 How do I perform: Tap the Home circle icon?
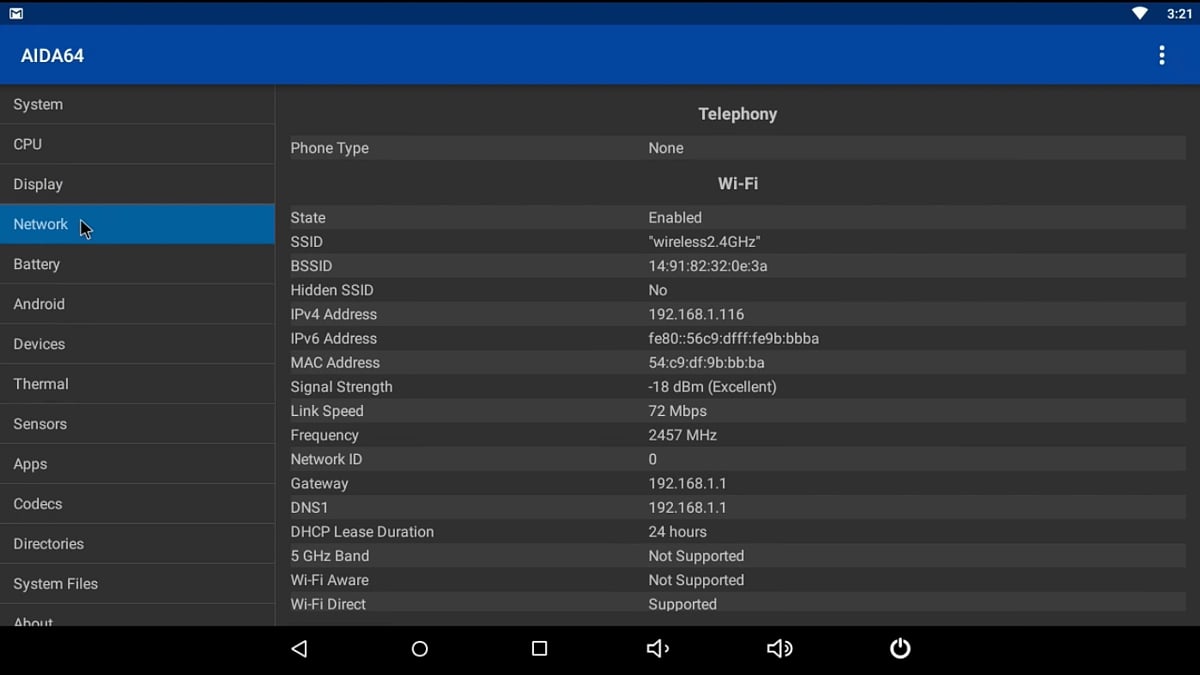pos(419,648)
